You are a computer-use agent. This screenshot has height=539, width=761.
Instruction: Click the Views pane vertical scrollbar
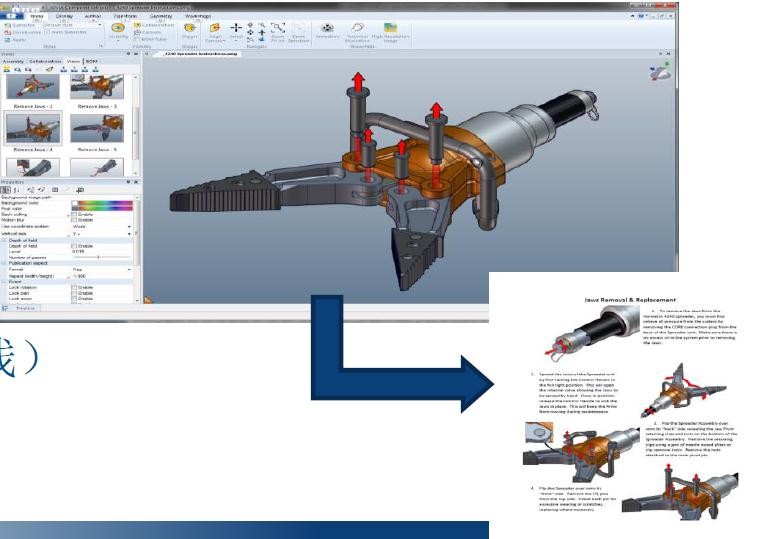coord(135,125)
